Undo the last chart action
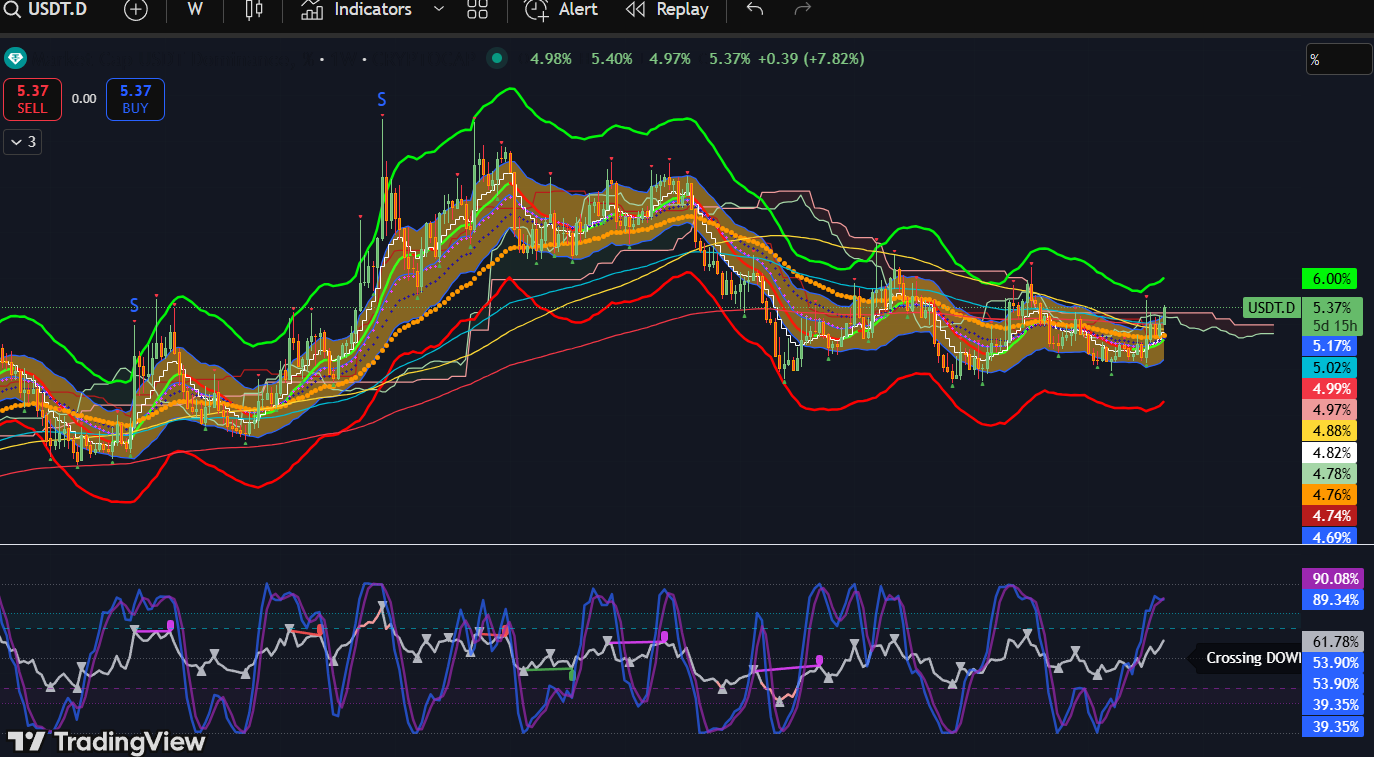This screenshot has width=1374, height=757. (755, 9)
